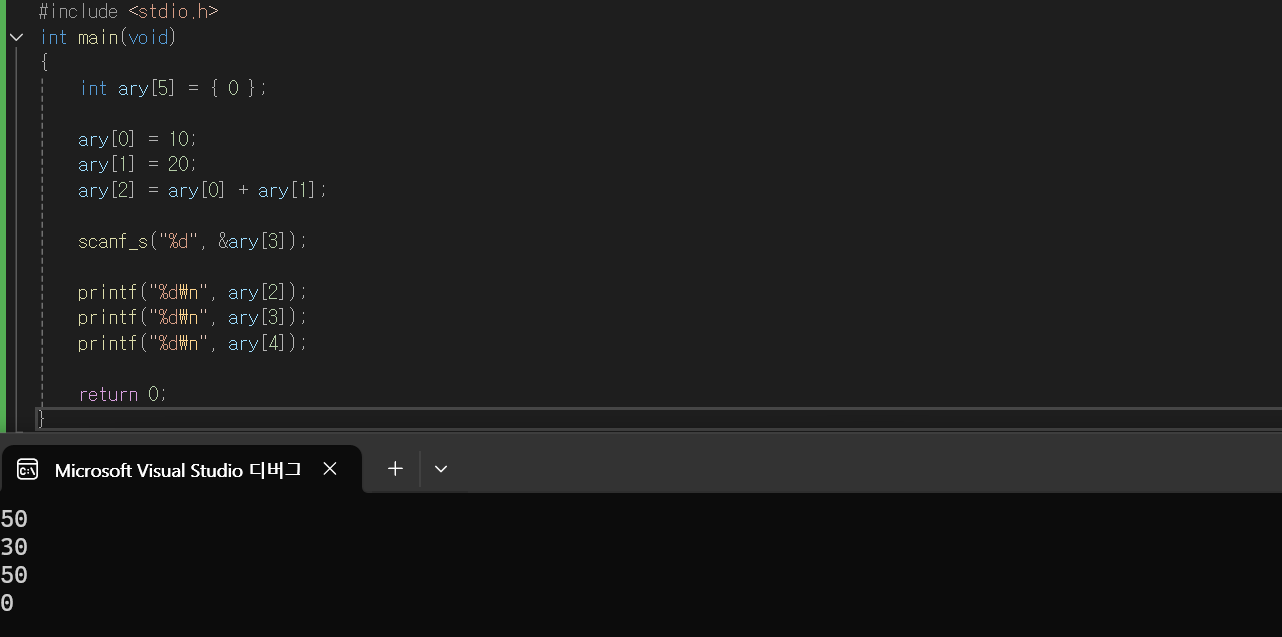Screen dimensions: 1282x637
Task: Click the int ary[5] declaration line
Action: pos(173,88)
